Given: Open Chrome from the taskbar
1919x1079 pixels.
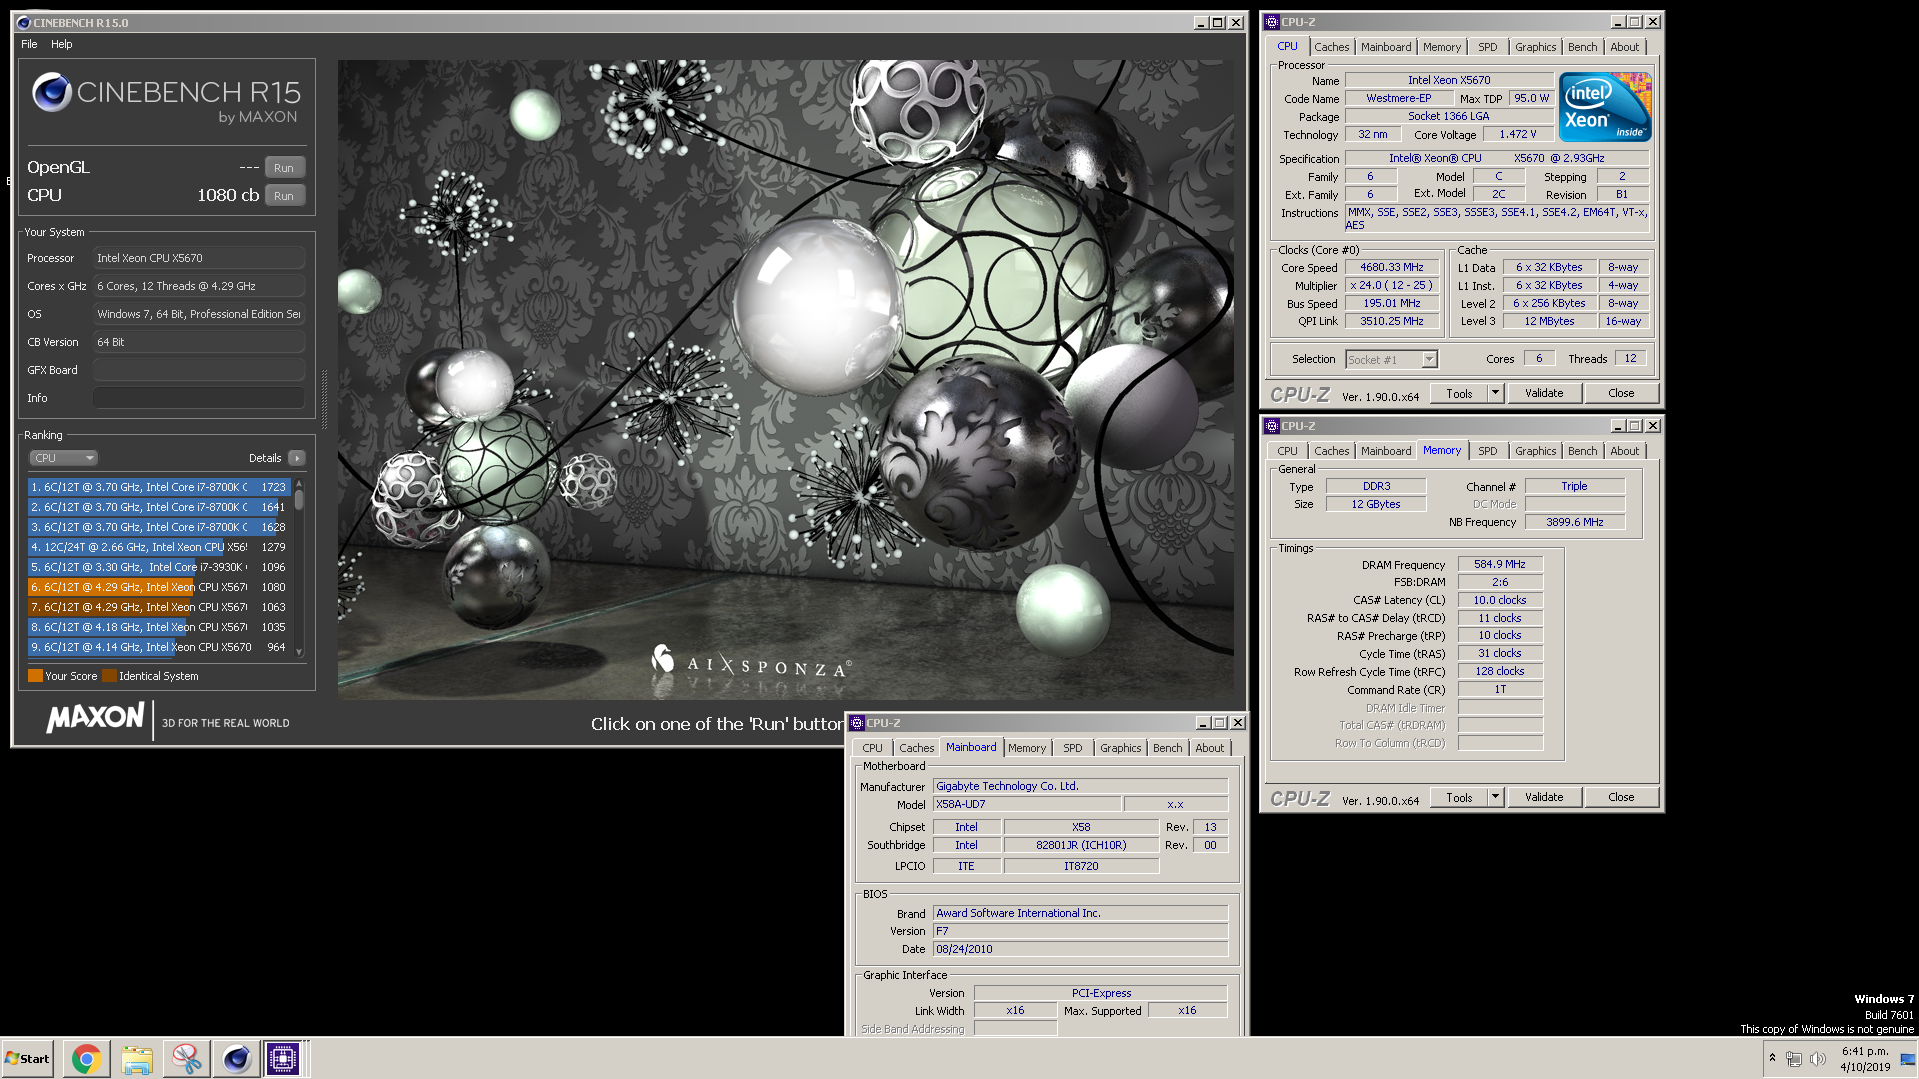Looking at the screenshot, I should [86, 1058].
